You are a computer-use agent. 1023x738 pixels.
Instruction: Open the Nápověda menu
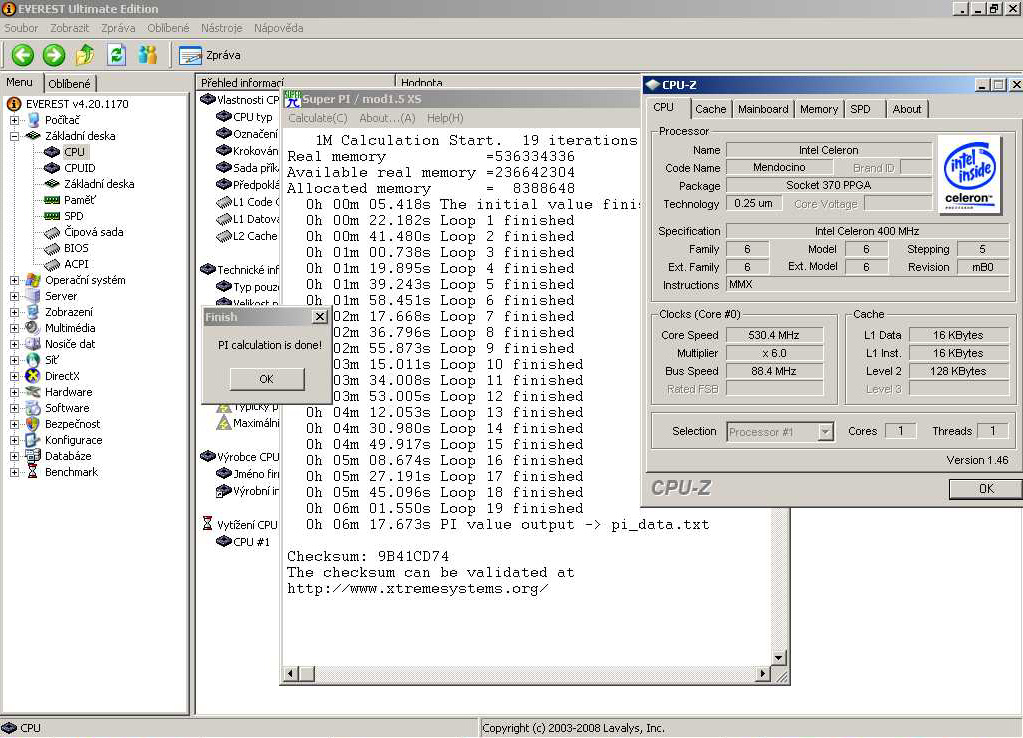tap(279, 28)
